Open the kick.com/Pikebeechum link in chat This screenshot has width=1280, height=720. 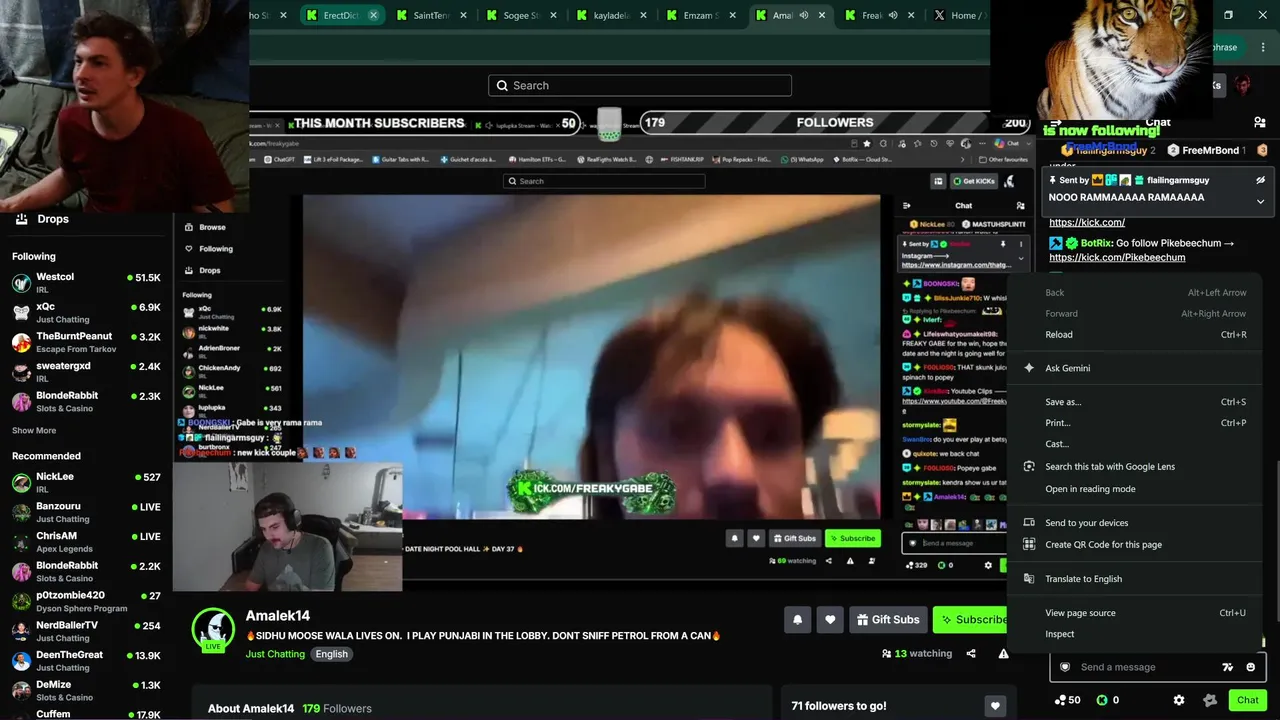tap(1117, 258)
